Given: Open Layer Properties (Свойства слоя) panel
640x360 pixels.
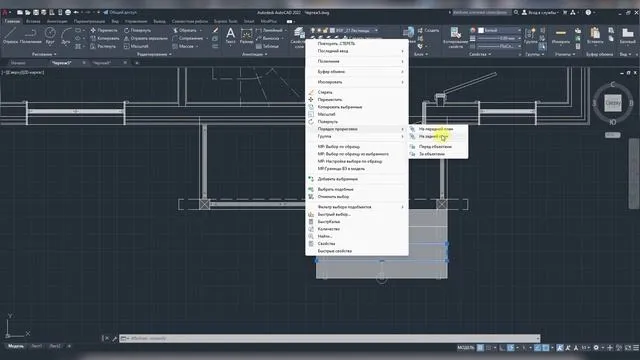Looking at the screenshot, I should pos(298,37).
